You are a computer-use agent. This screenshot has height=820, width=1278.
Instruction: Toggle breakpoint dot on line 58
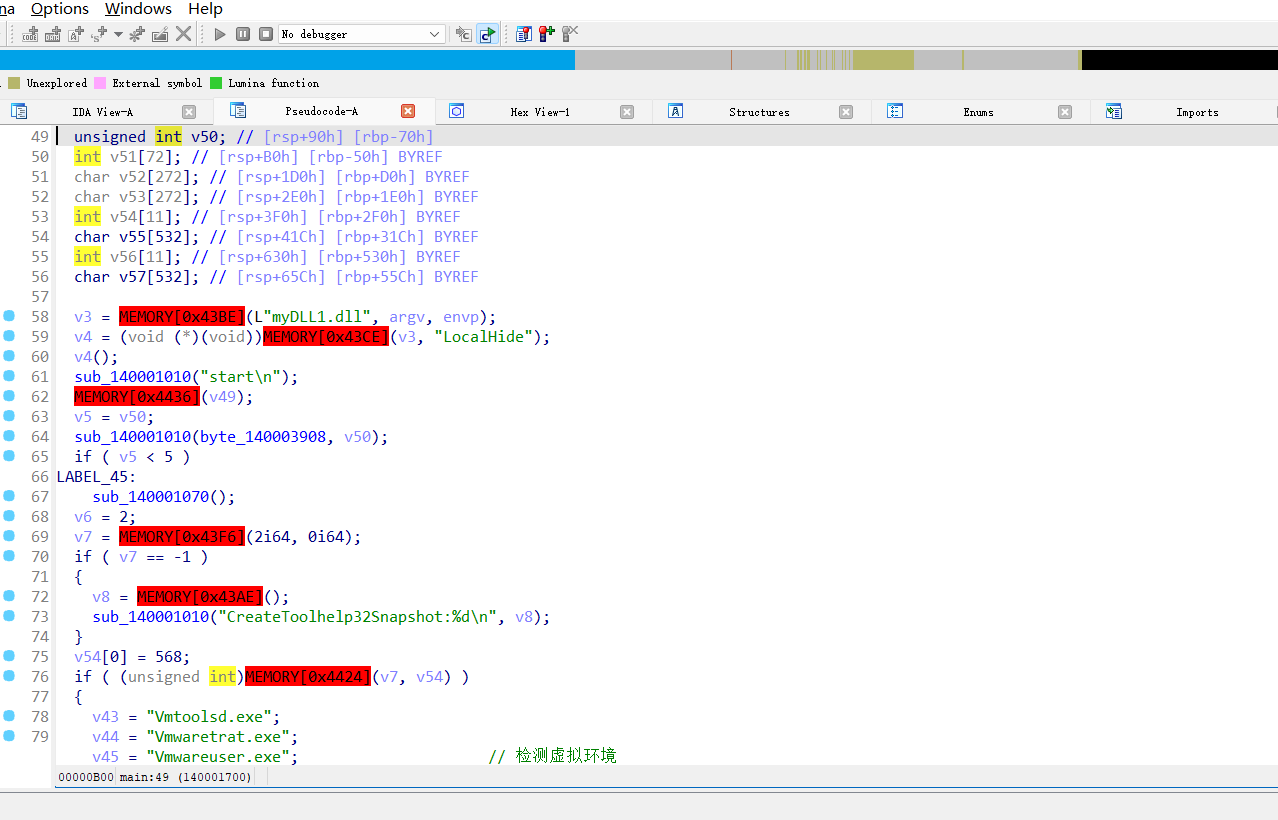(x=9, y=316)
